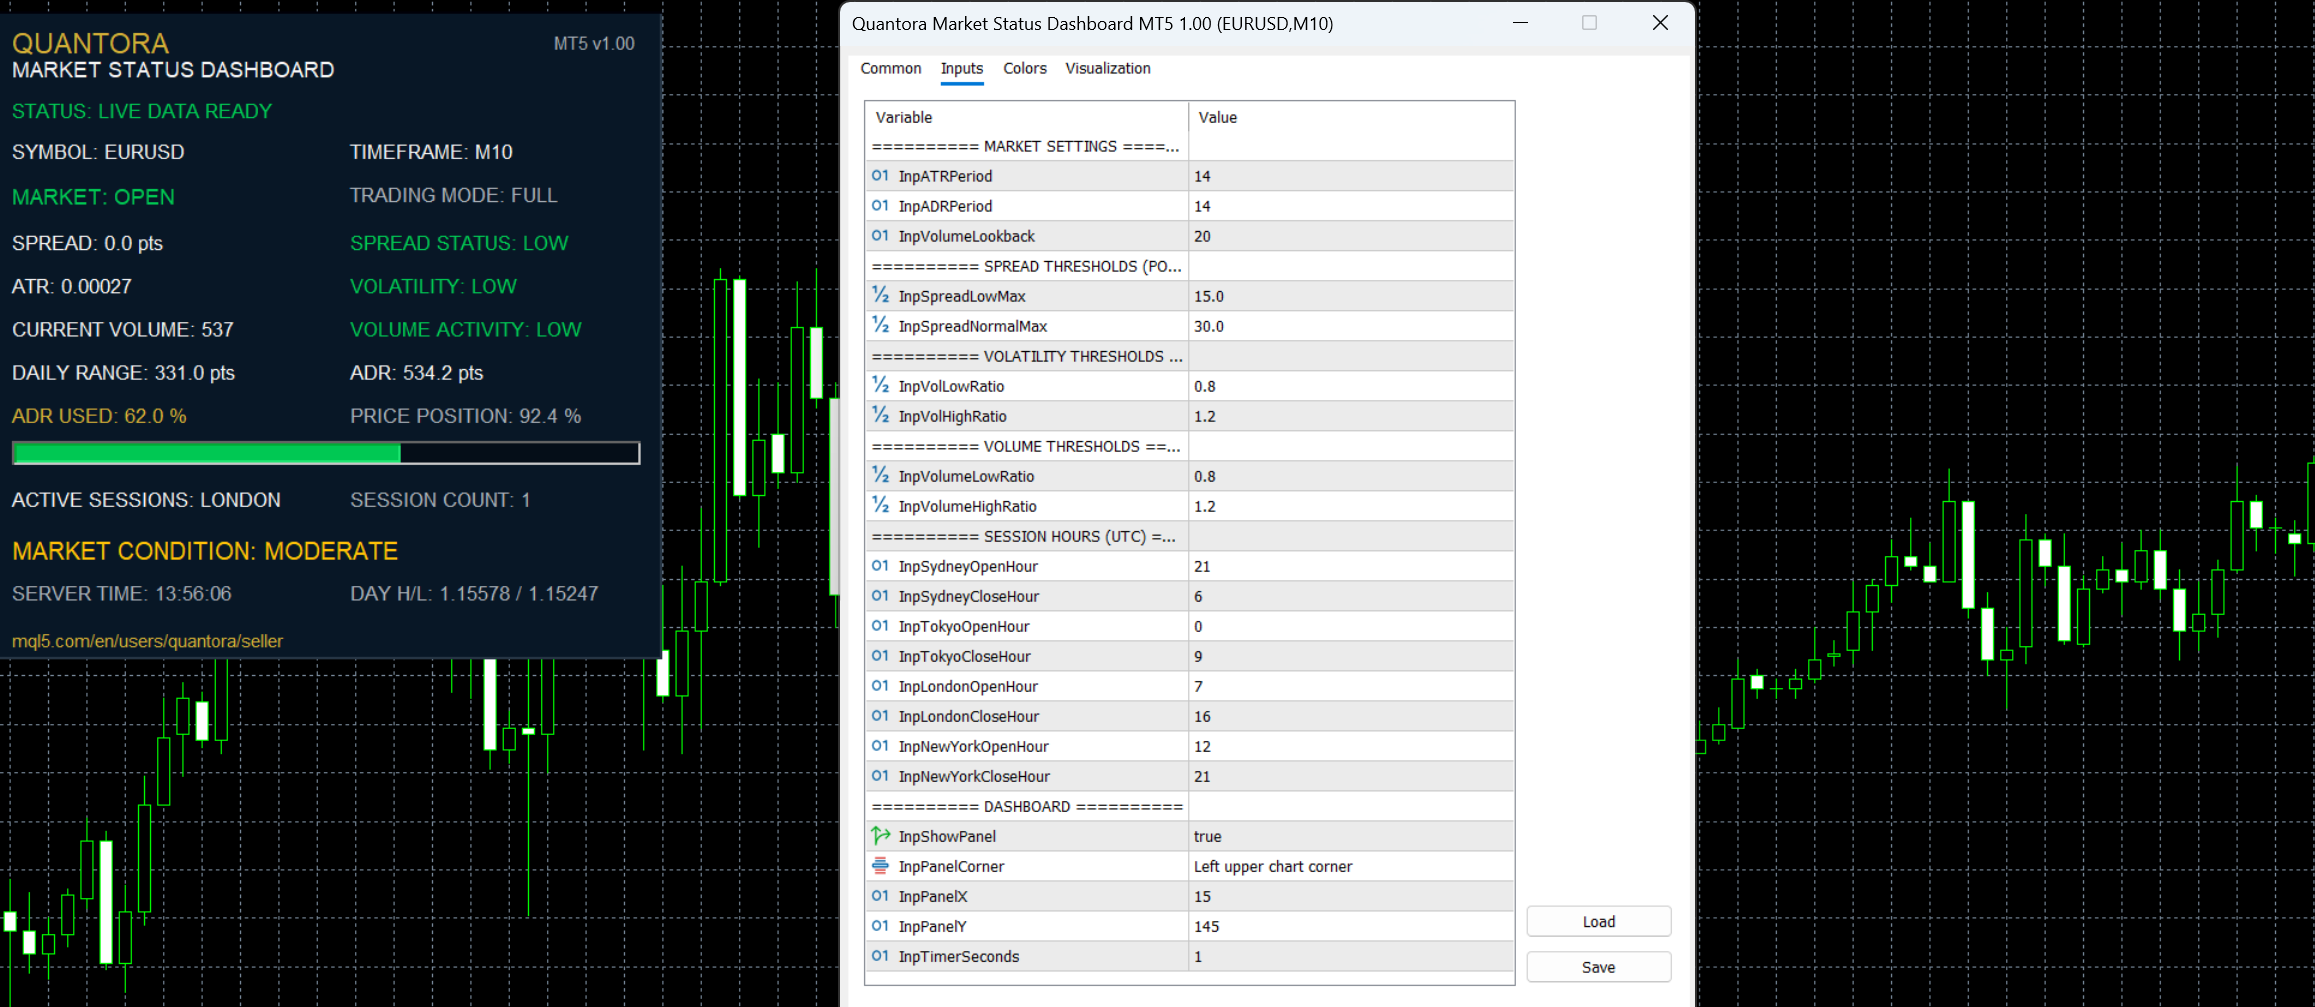Image resolution: width=2315 pixels, height=1007 pixels.
Task: Click the Load button
Action: point(1598,922)
